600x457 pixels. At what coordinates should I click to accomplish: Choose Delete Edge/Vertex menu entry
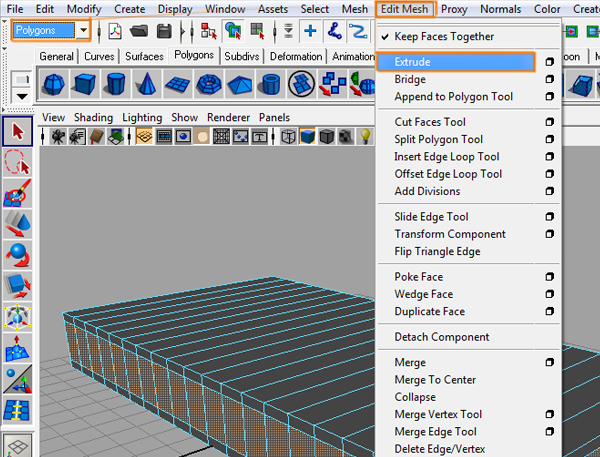tap(440, 449)
